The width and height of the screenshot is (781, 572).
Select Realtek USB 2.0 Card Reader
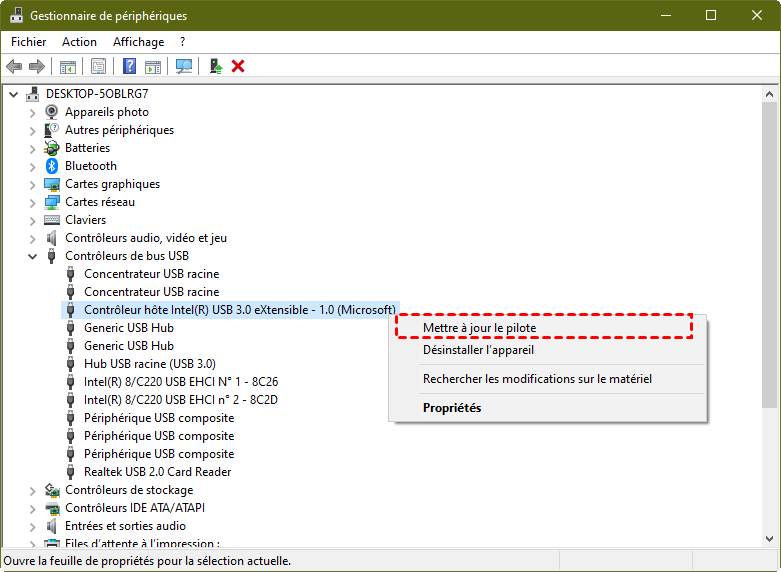pos(157,472)
